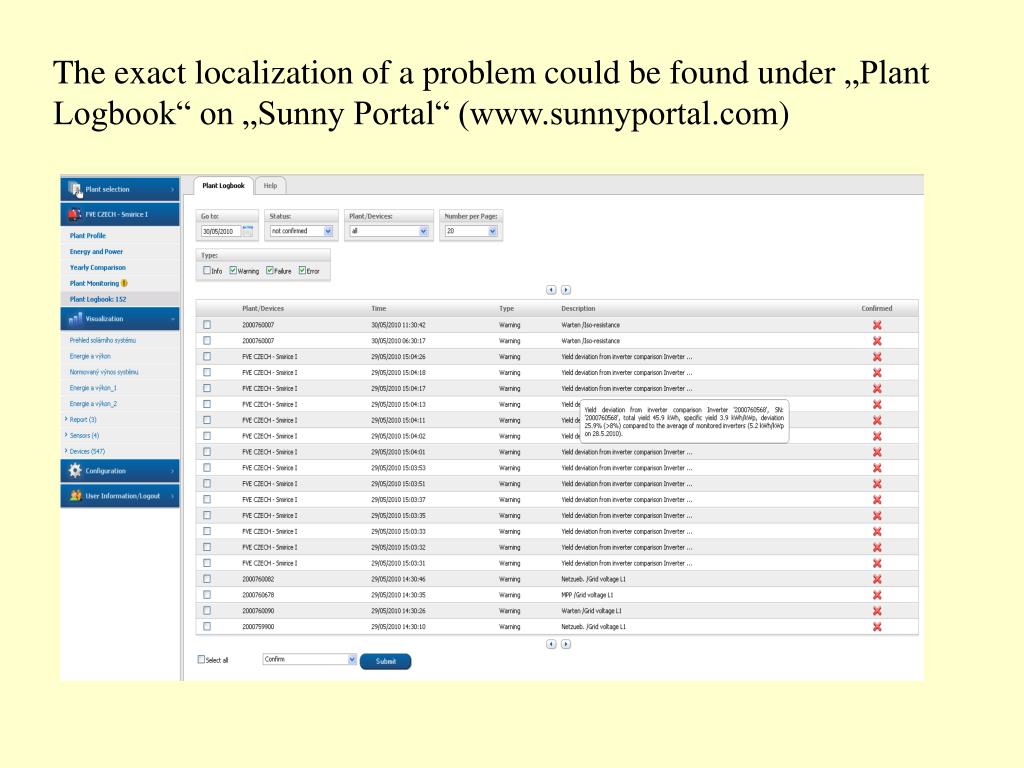Click red X for 29/05/2010 15:04:17 entry
This screenshot has height=768, width=1024.
[x=877, y=389]
